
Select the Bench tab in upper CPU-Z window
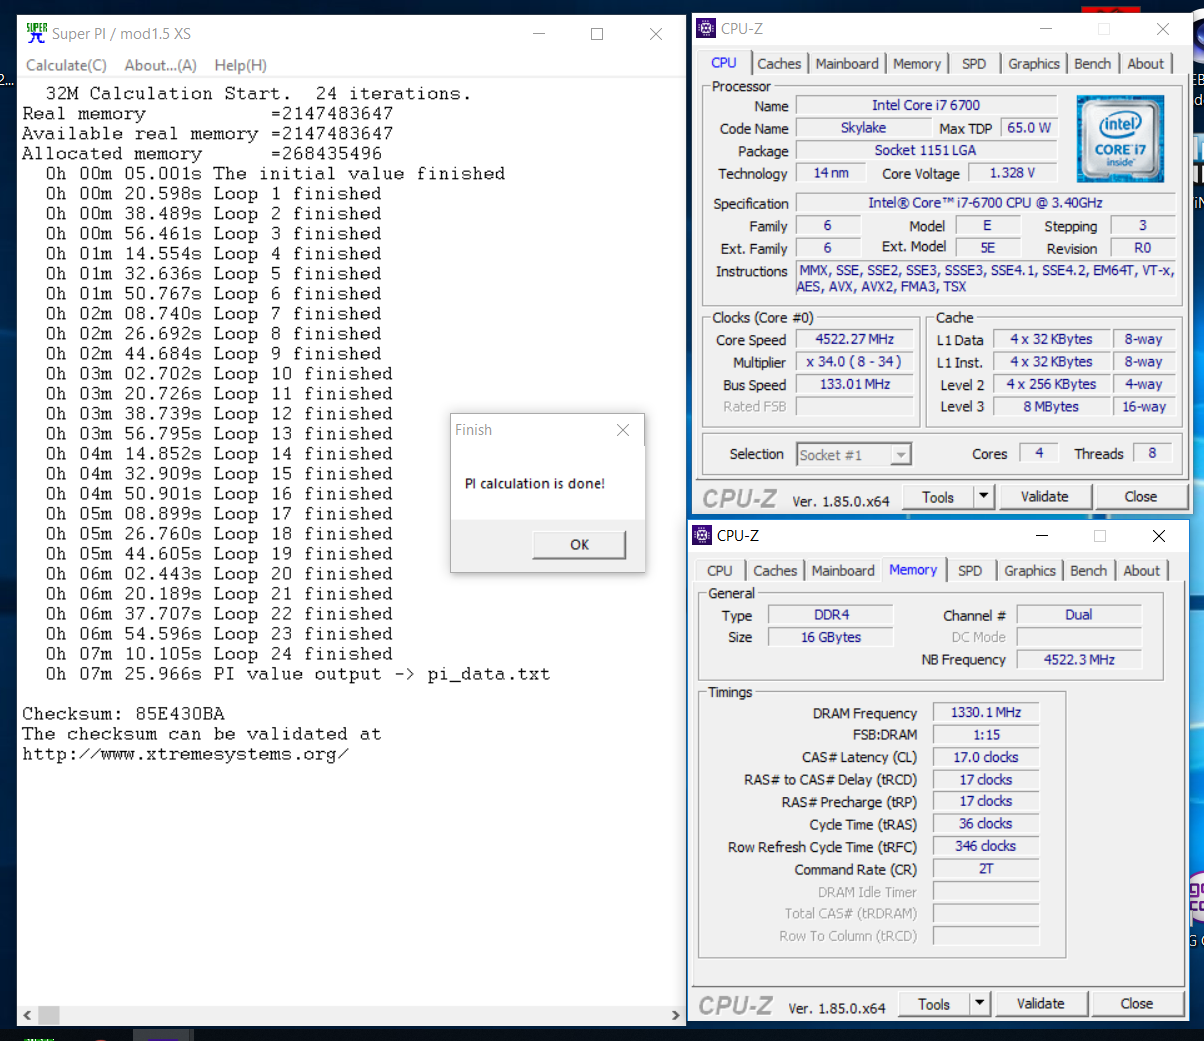point(1093,63)
